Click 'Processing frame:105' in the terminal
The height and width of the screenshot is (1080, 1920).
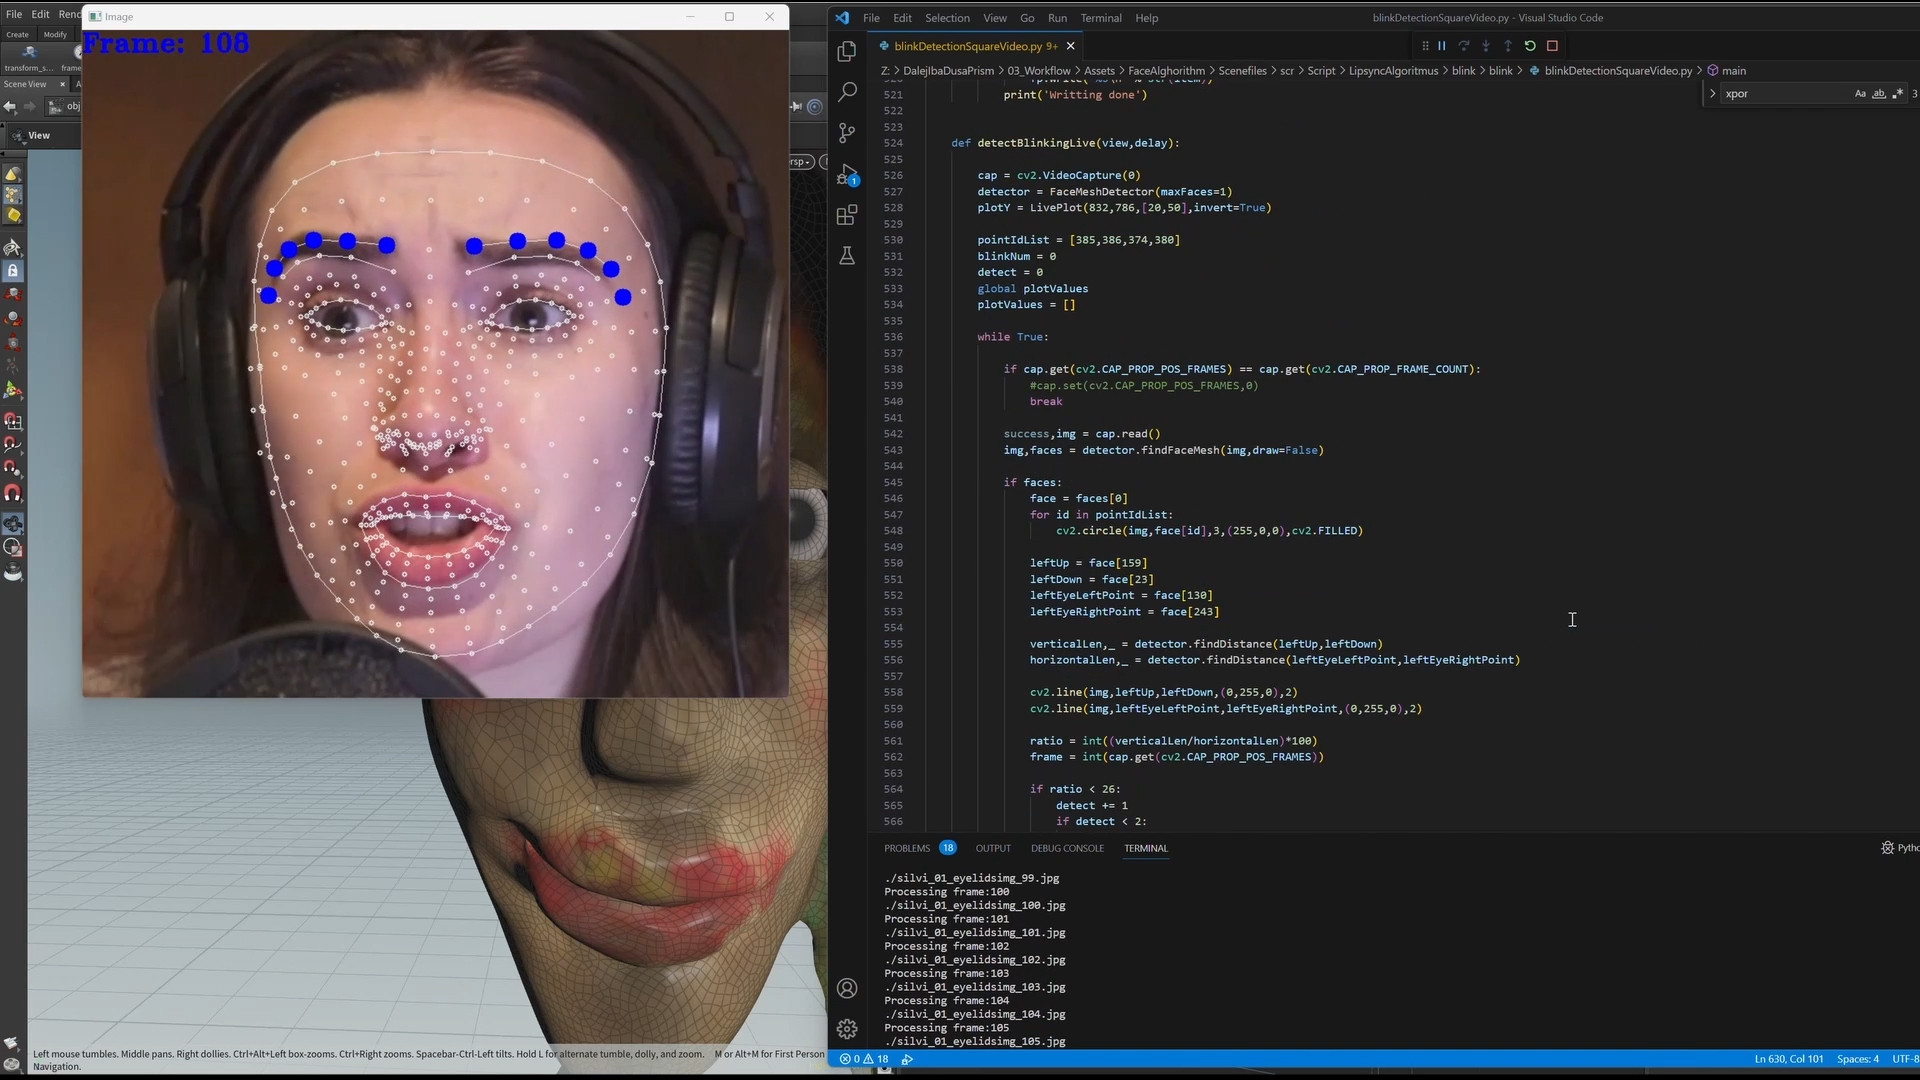(946, 1028)
